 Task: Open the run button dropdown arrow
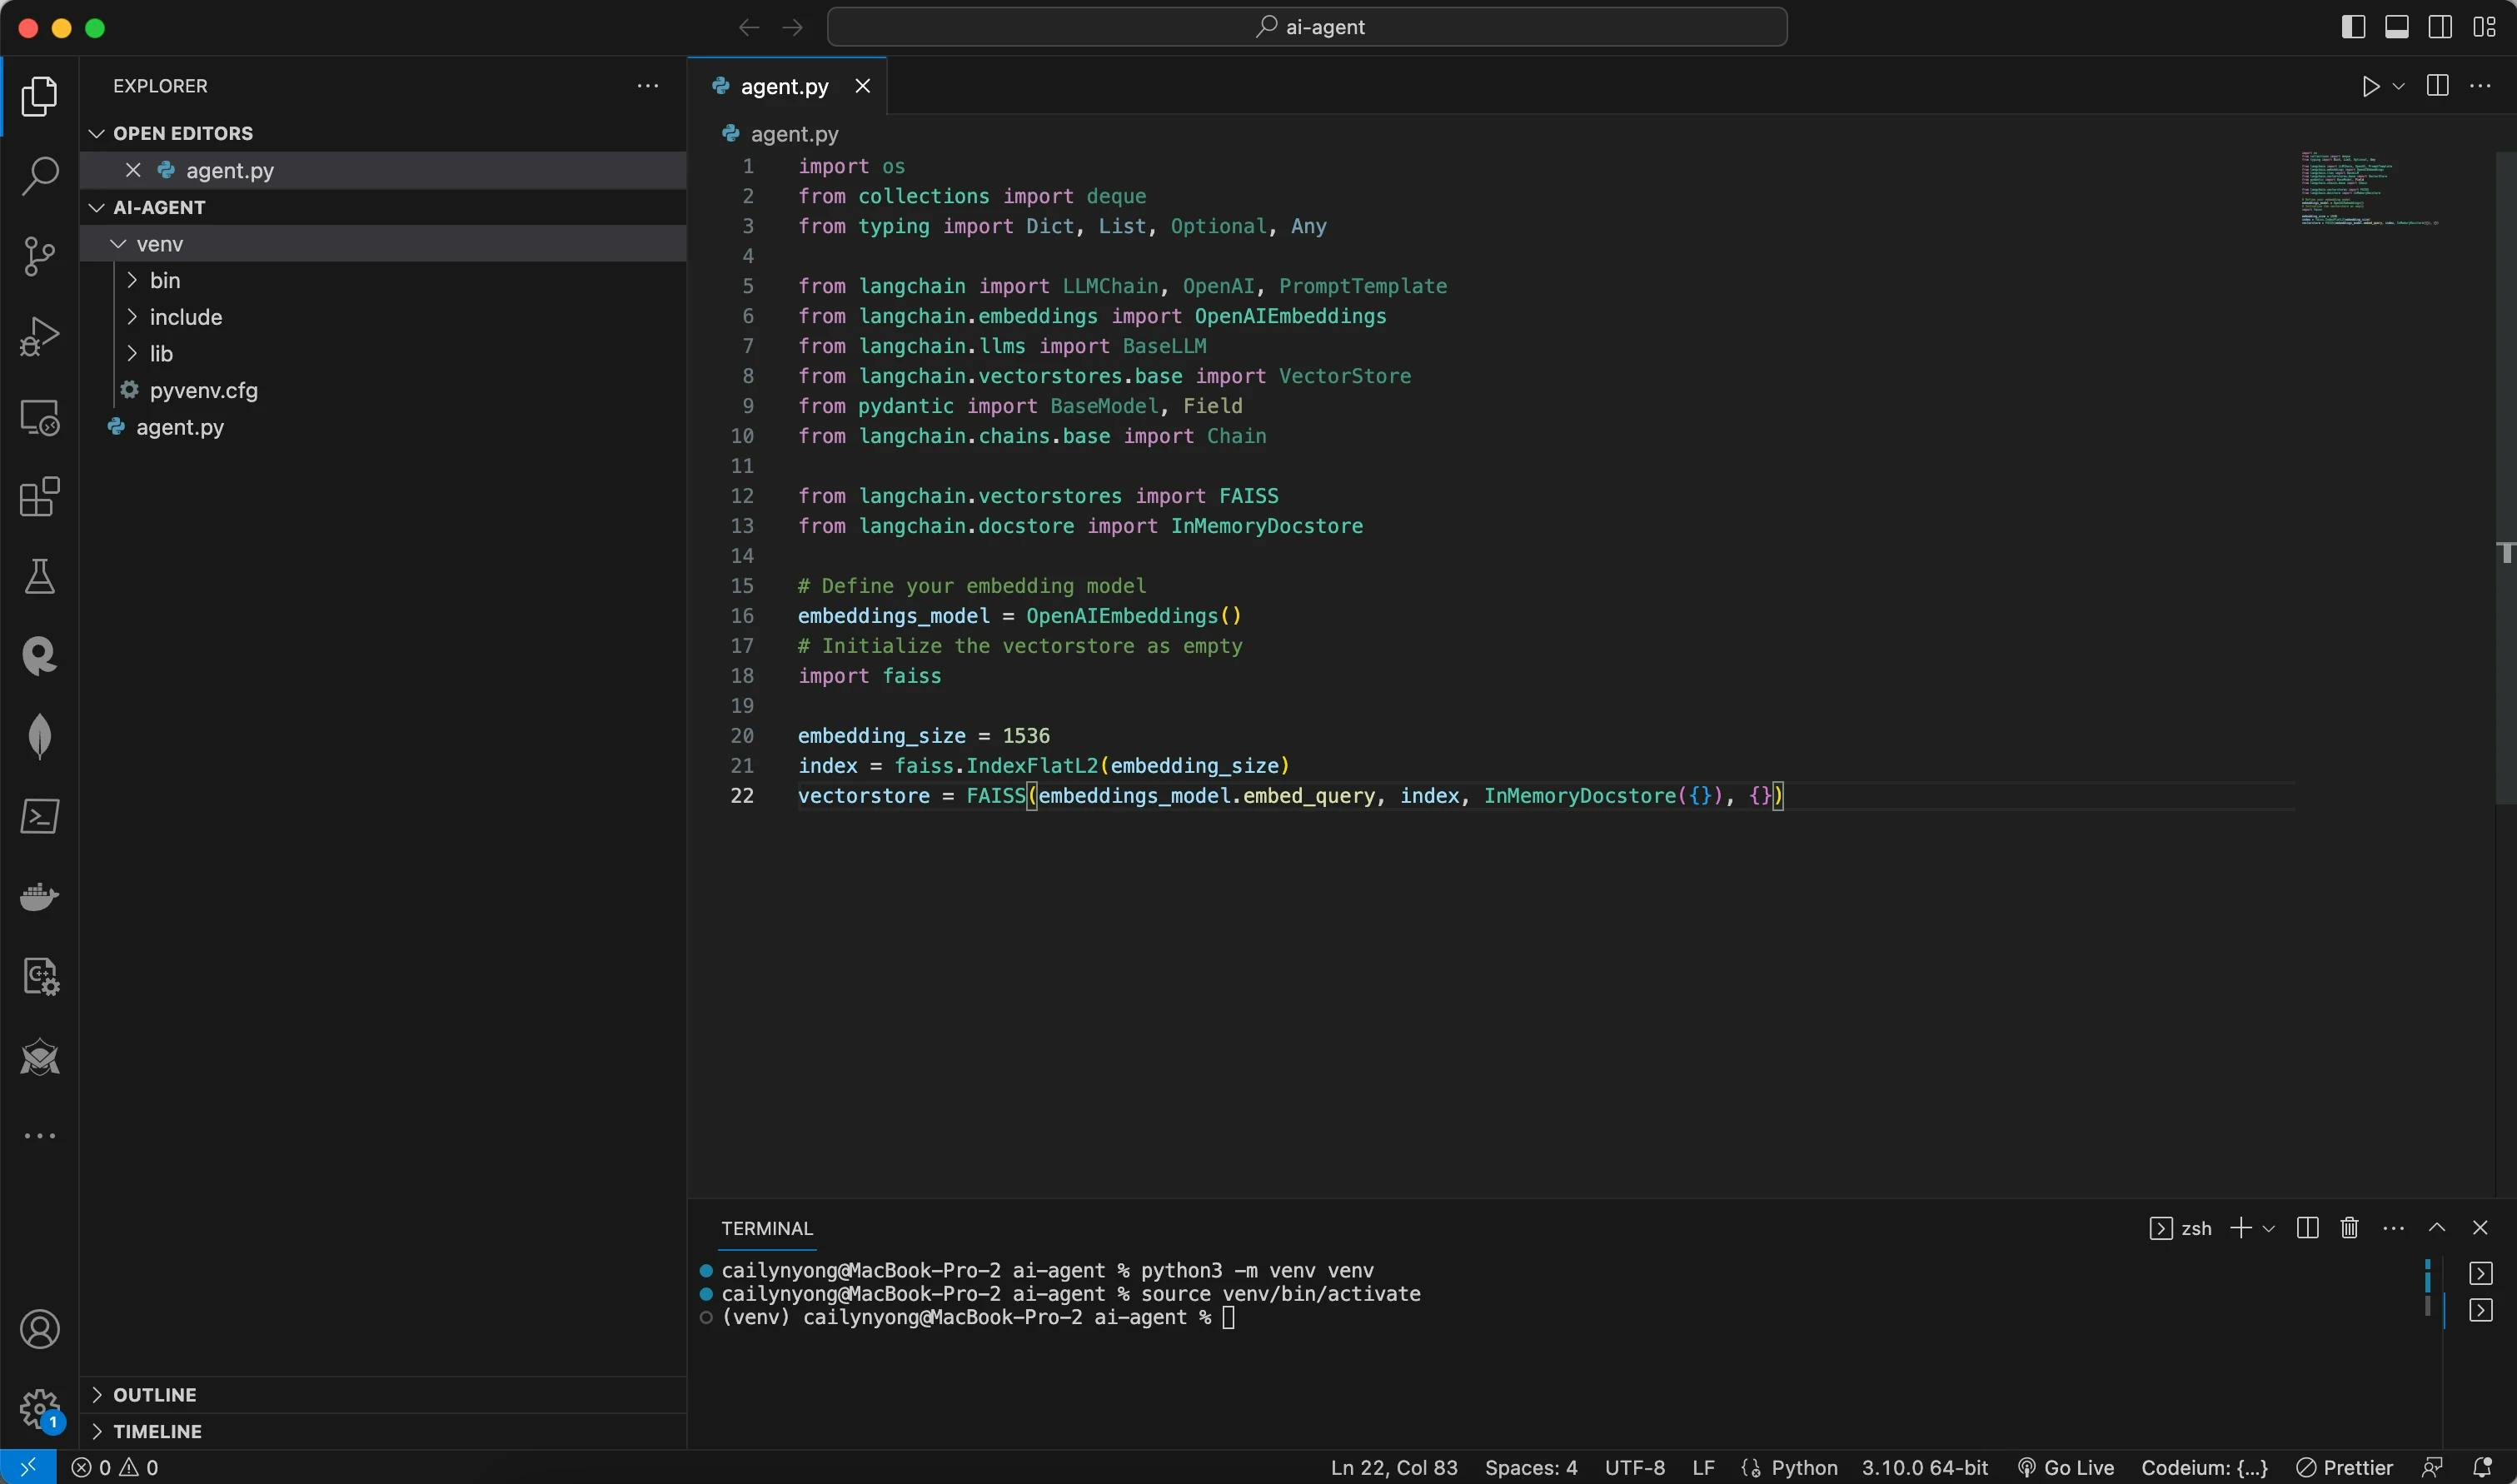tap(2398, 87)
